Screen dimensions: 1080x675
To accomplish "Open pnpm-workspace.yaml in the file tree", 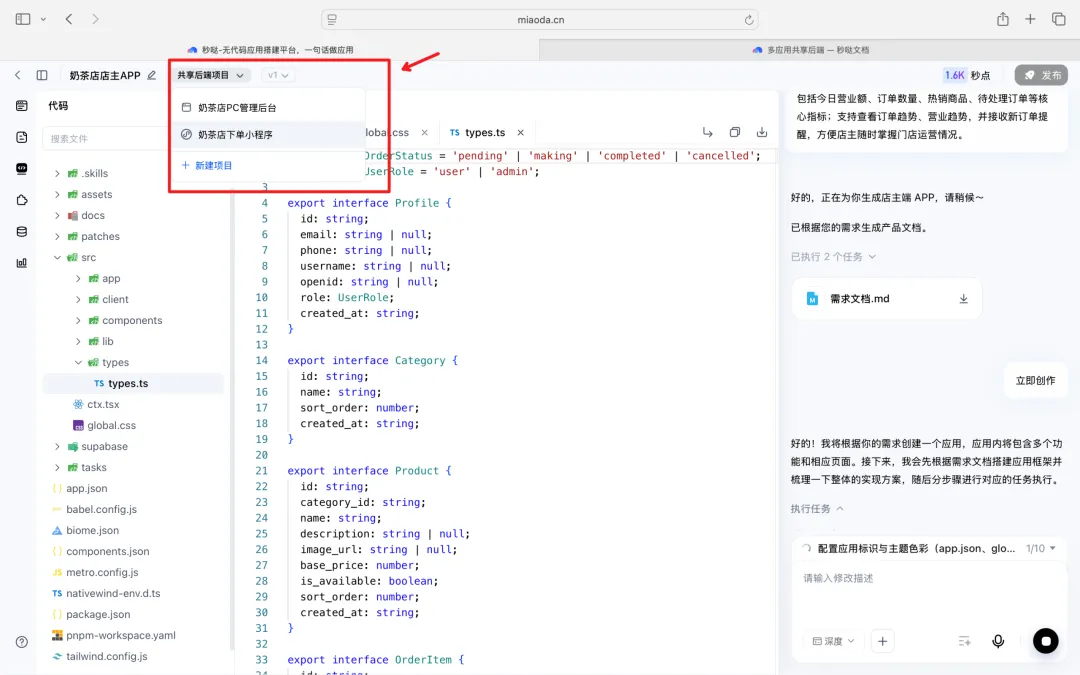I will click(114, 635).
